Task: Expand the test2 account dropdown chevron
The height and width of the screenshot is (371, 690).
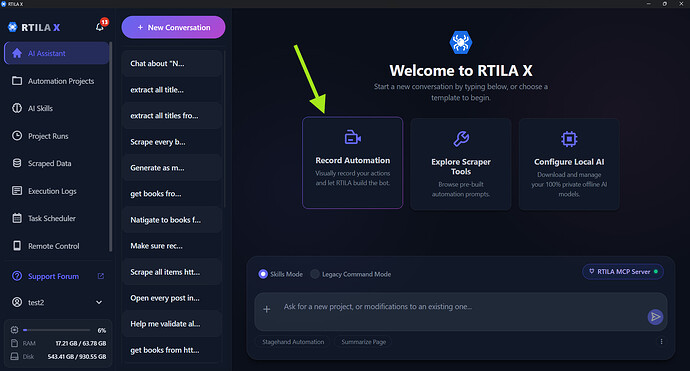Action: pyautogui.click(x=99, y=302)
